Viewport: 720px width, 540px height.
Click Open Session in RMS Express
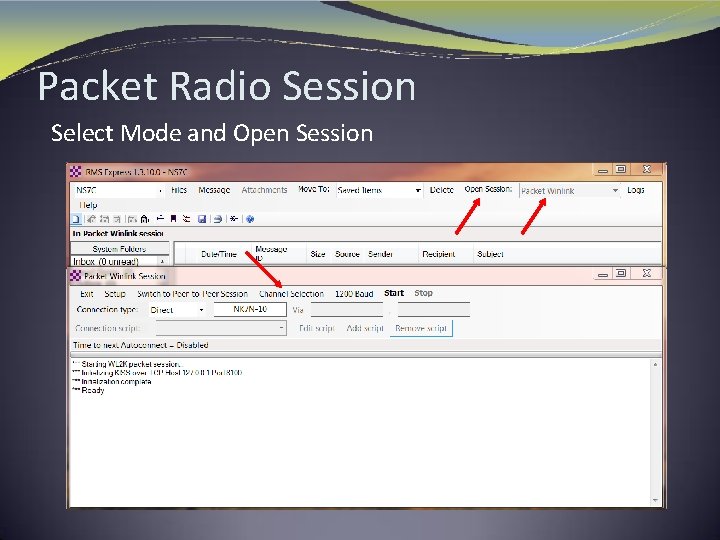tap(488, 189)
